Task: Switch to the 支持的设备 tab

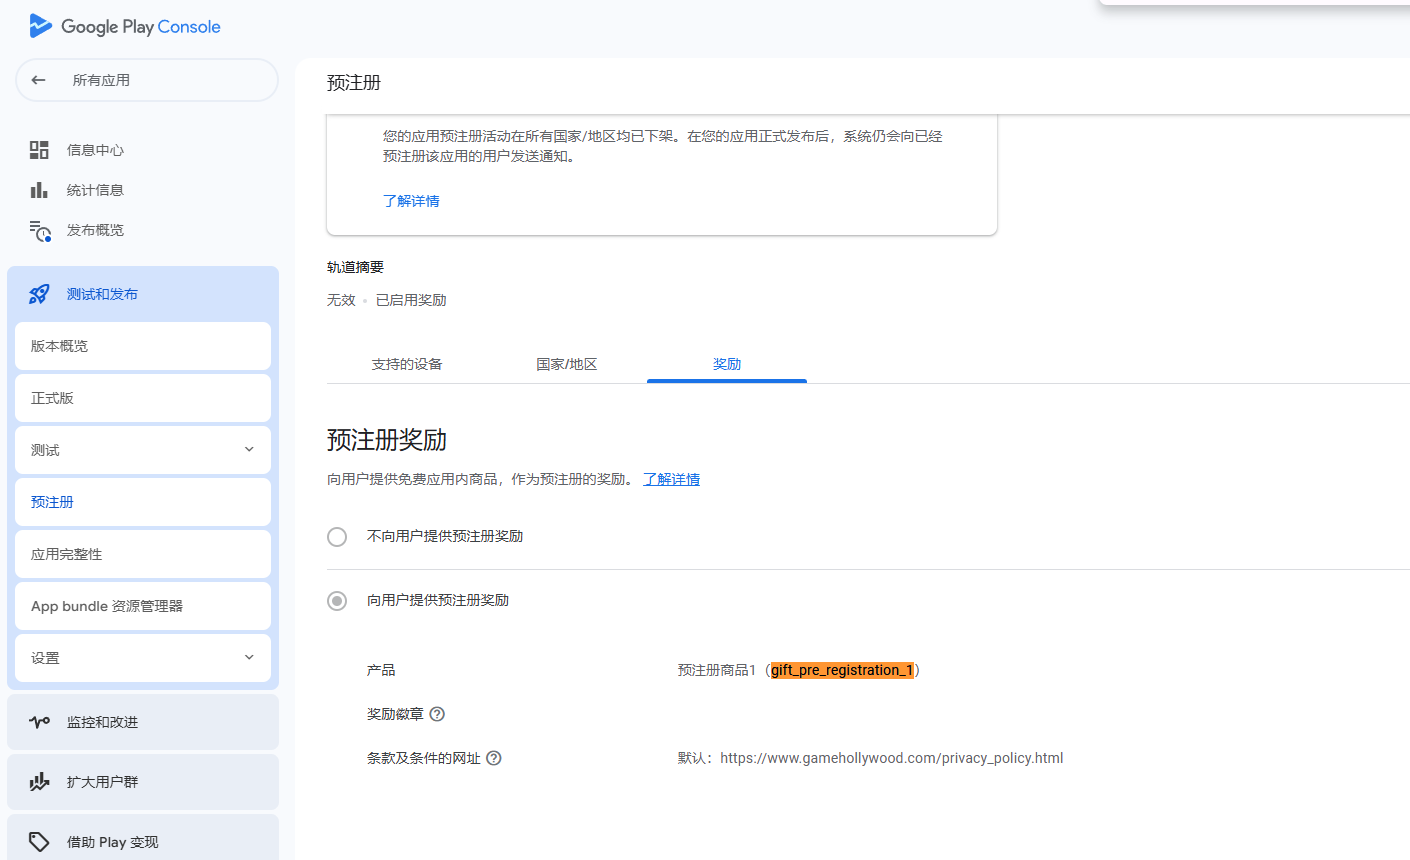Action: [x=407, y=364]
